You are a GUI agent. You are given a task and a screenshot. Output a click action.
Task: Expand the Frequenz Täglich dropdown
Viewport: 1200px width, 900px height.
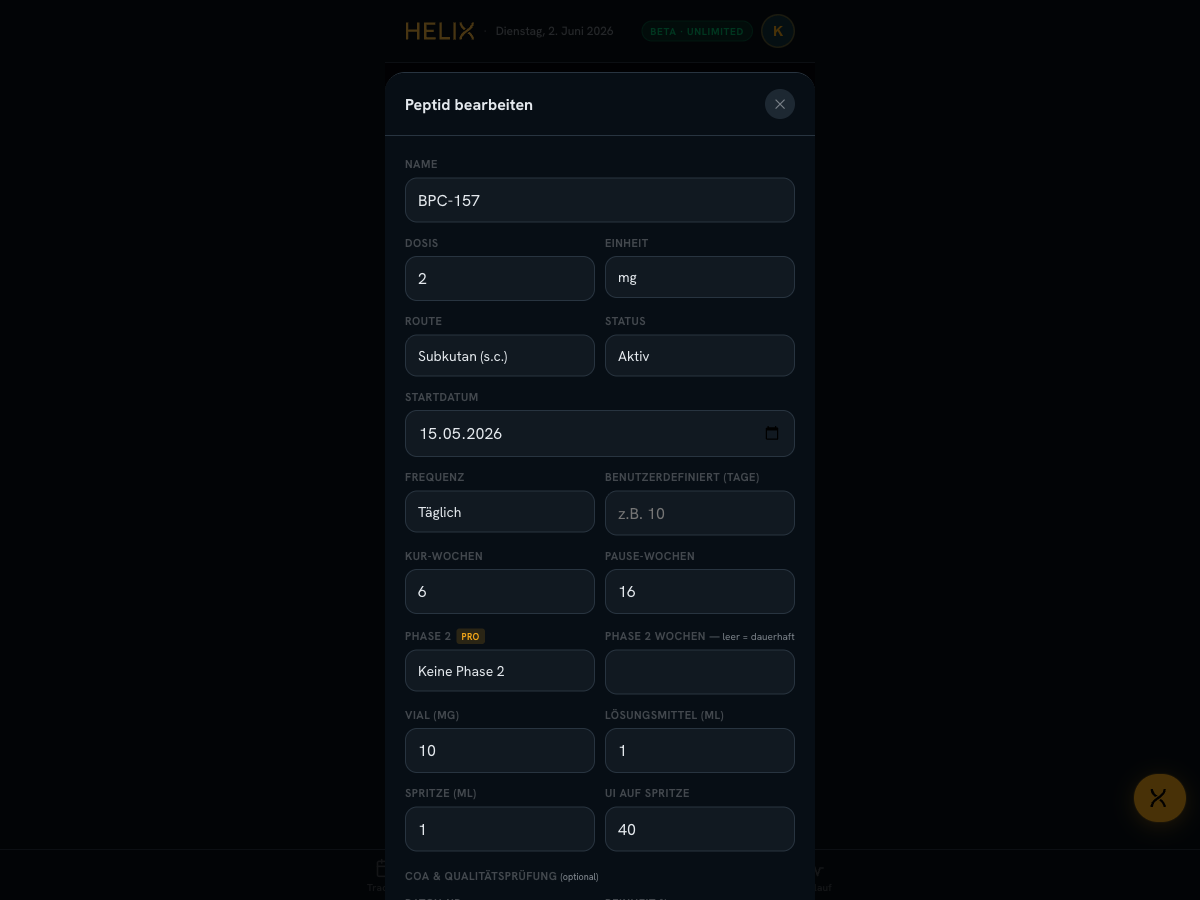click(x=500, y=511)
